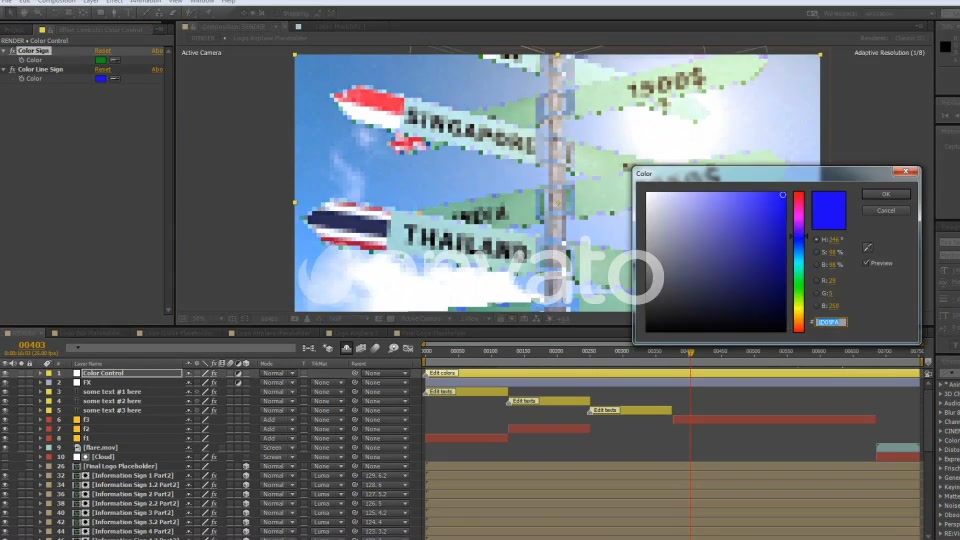Viewport: 960px width, 540px height.
Task: Click the parent pick whip for the Color Control layer
Action: [x=354, y=373]
